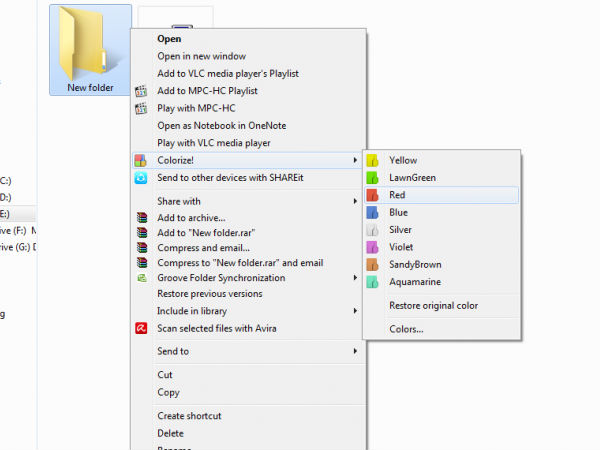Click WinRAR icon beside Add to "New folder.rar"
This screenshot has height=450, width=600.
142,233
